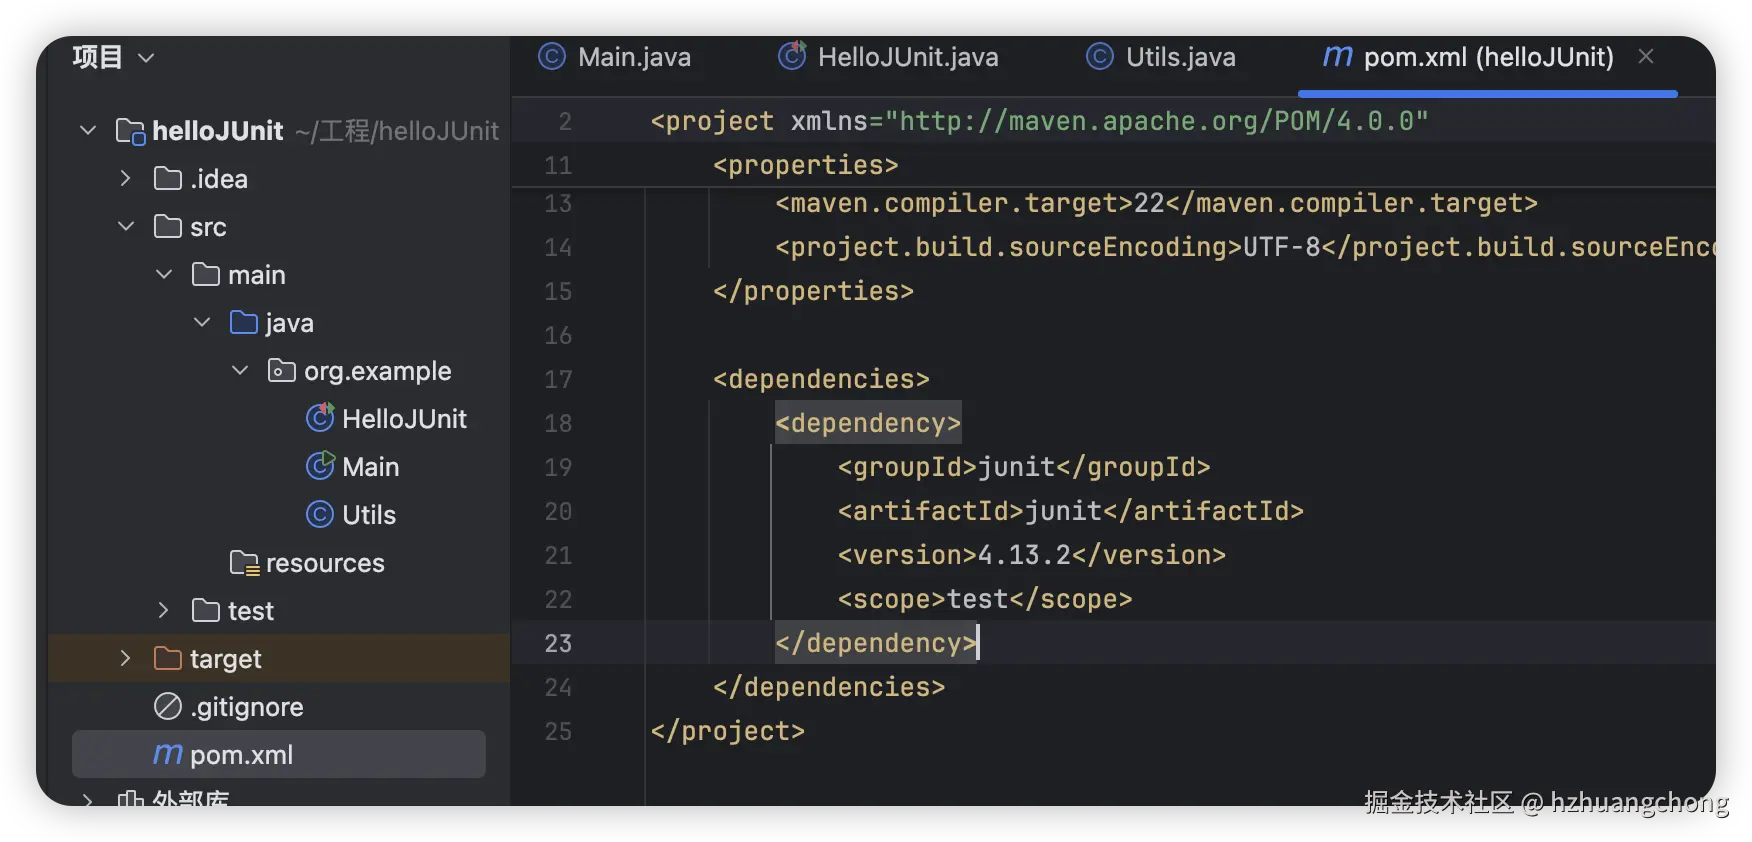The width and height of the screenshot is (1752, 842).
Task: Expand the test folder node
Action: [x=164, y=611]
